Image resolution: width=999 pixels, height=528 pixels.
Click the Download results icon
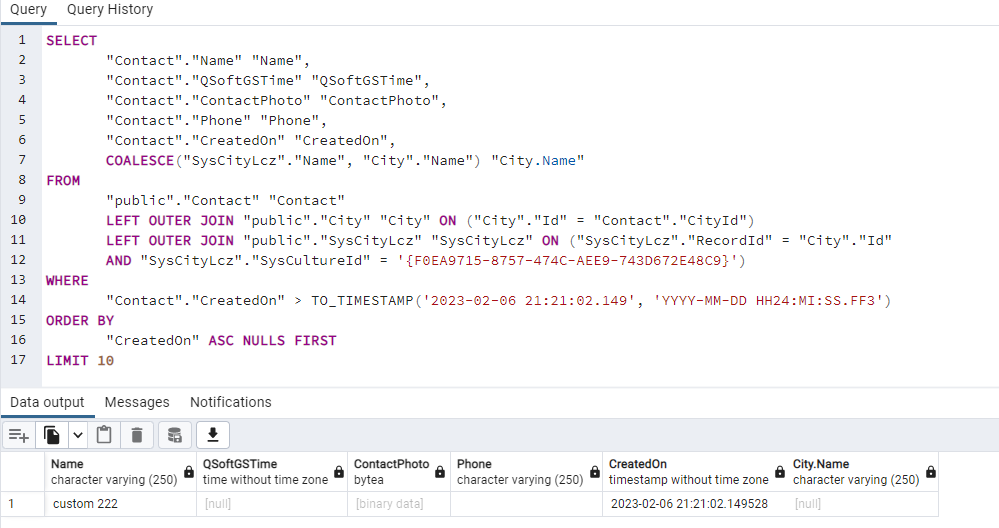213,436
